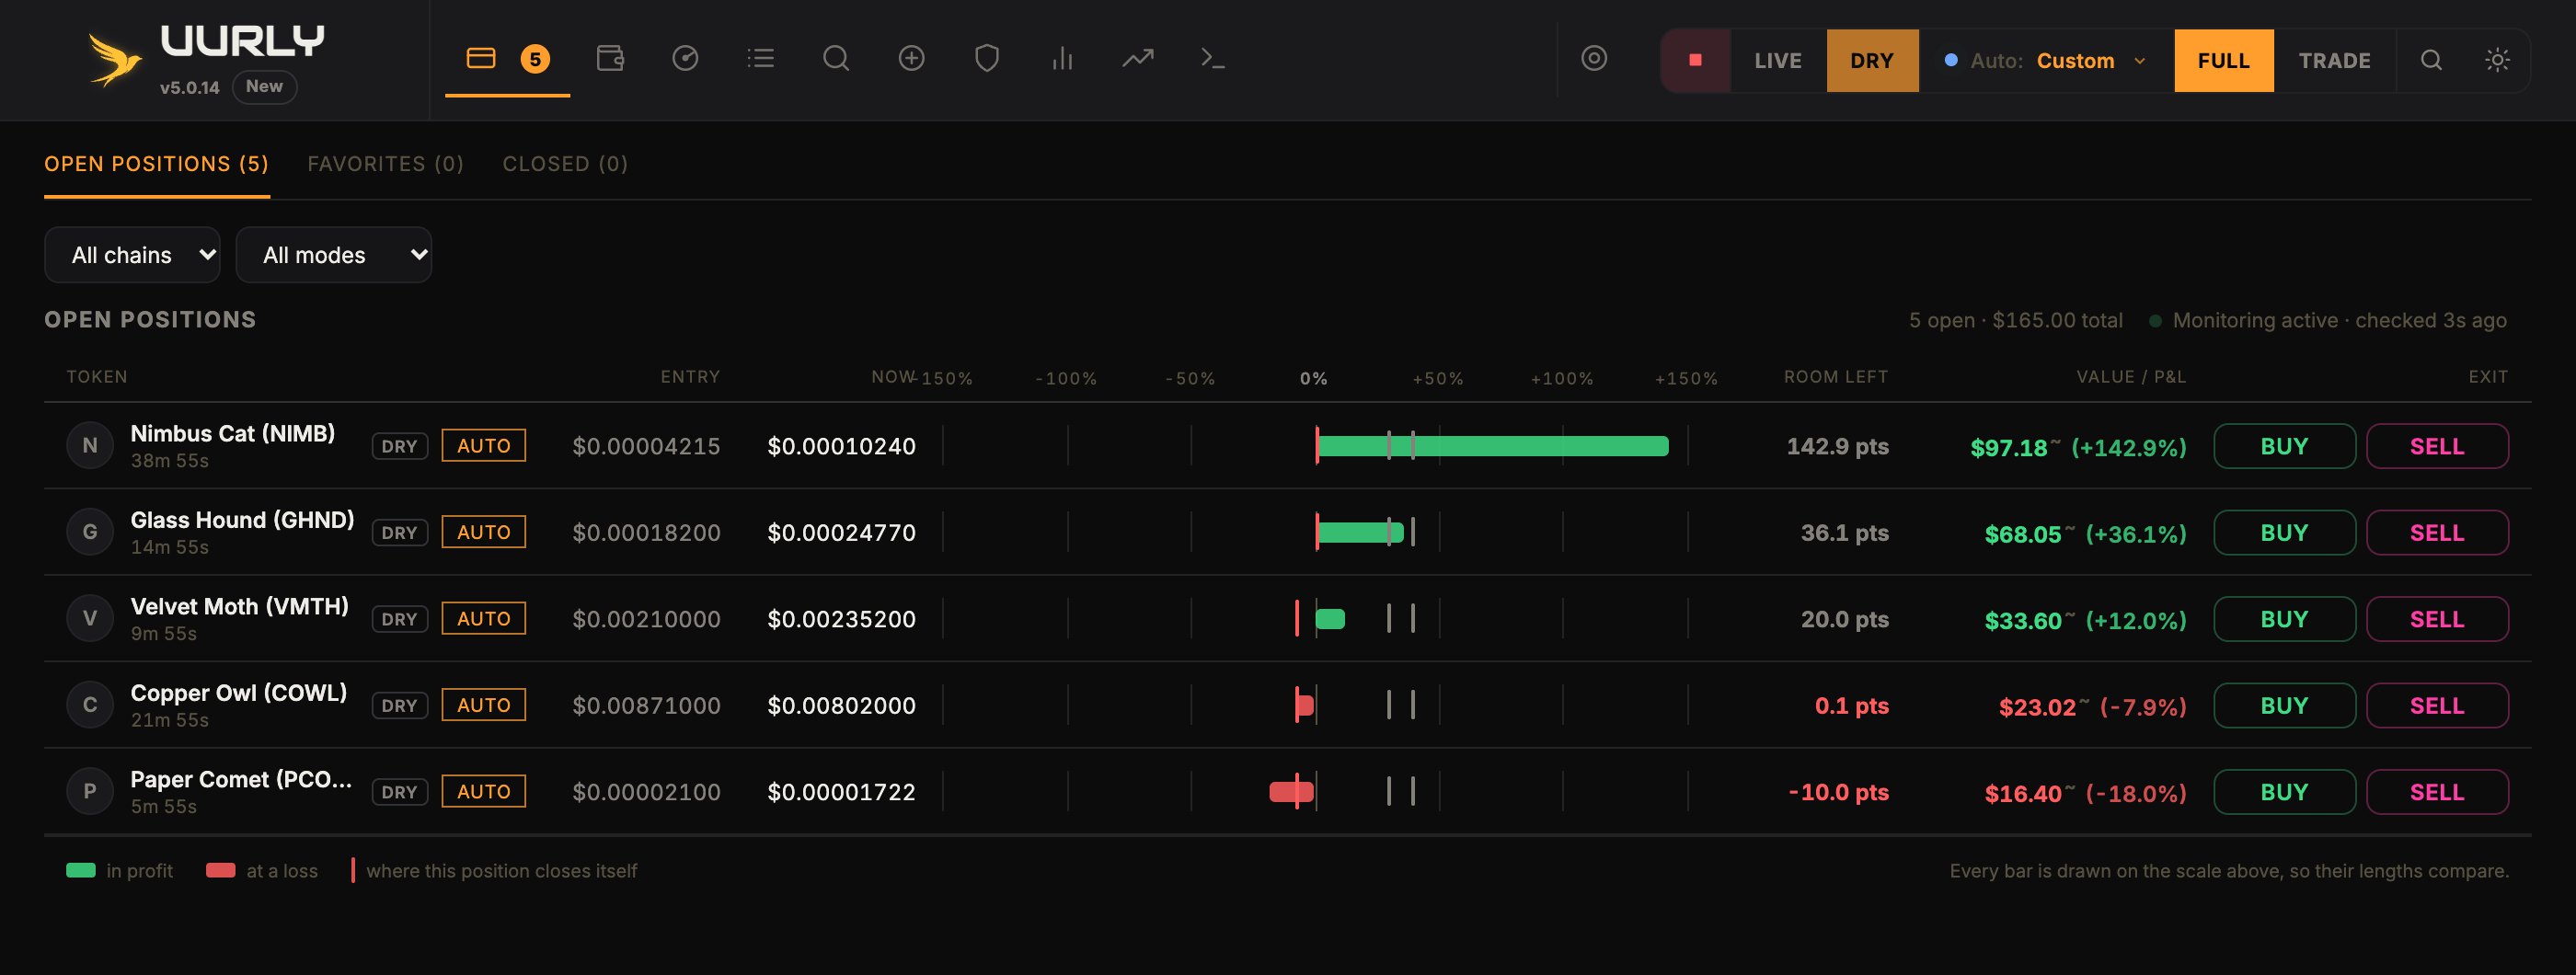Toggle the sun theme icon
This screenshot has width=2576, height=975.
[2497, 61]
